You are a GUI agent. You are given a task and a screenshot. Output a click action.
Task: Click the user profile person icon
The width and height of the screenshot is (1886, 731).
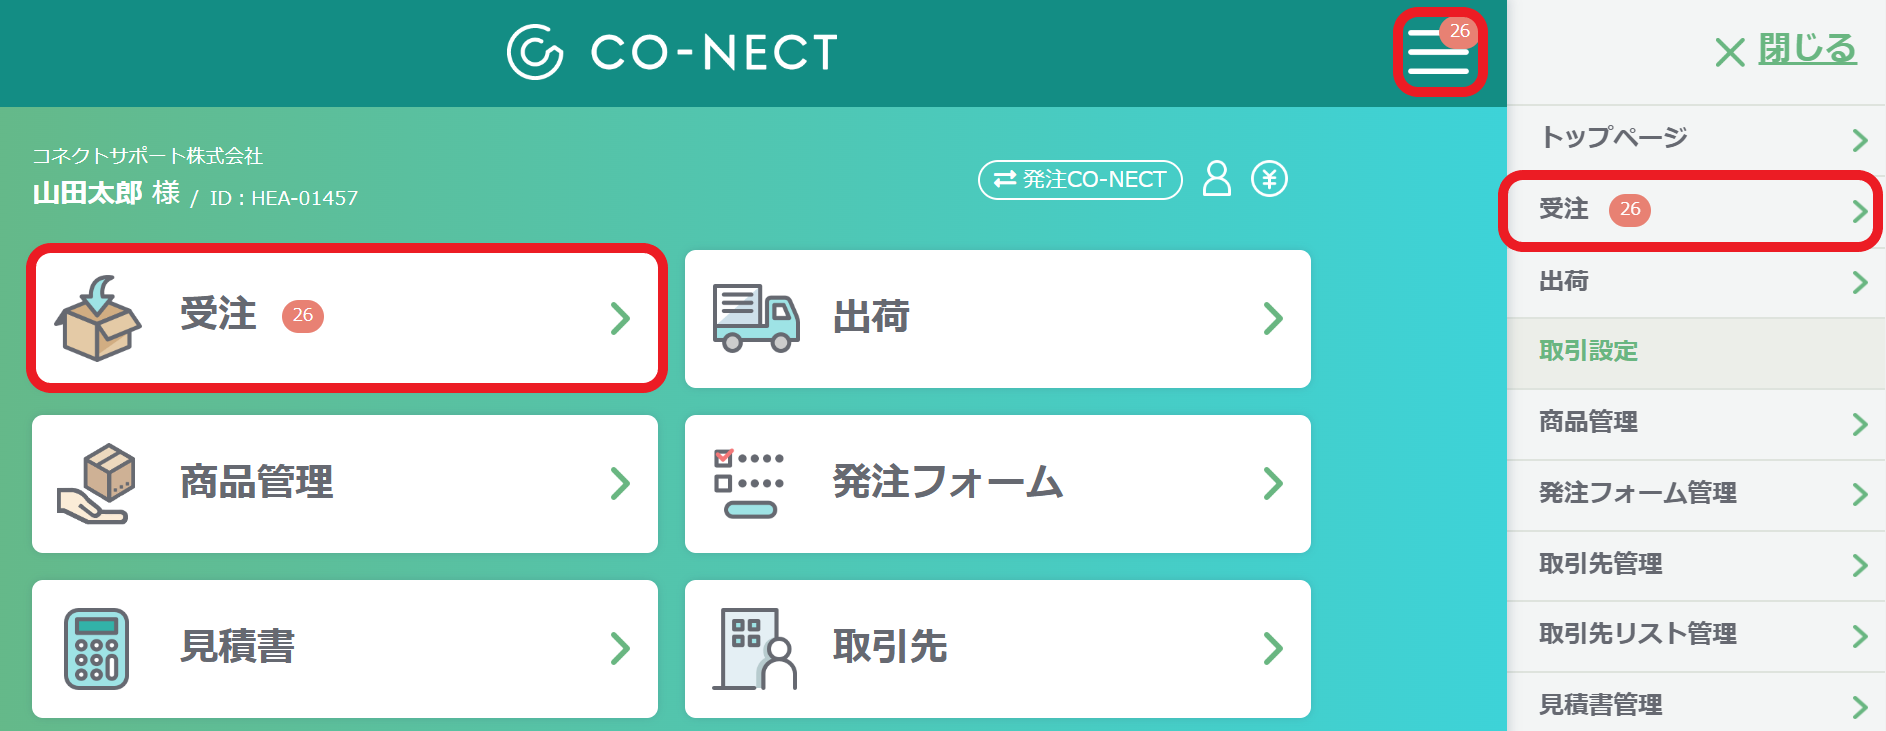[1216, 180]
